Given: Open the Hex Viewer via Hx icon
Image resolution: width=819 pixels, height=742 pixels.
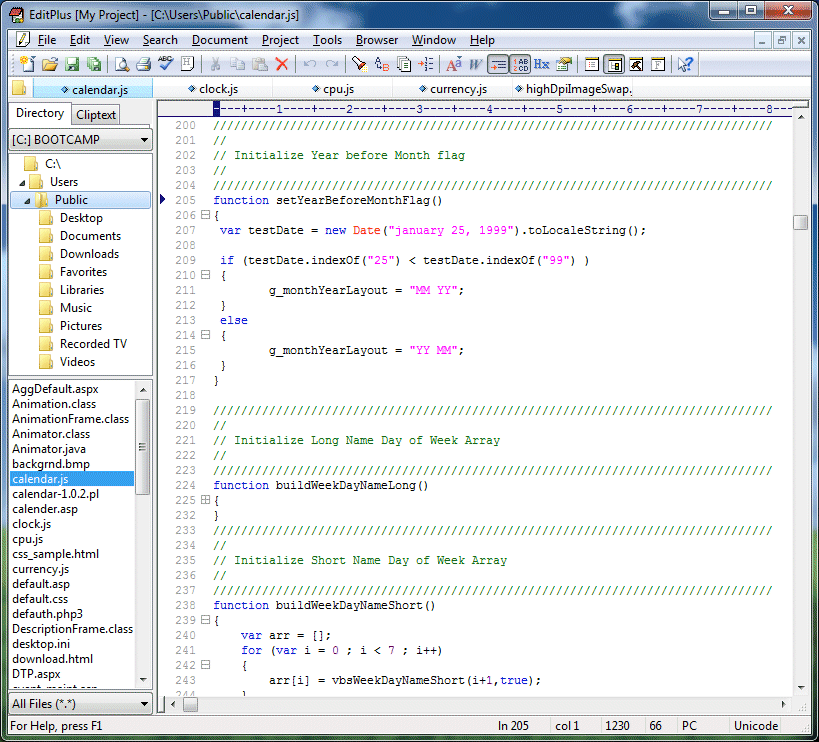Looking at the screenshot, I should tap(542, 64).
